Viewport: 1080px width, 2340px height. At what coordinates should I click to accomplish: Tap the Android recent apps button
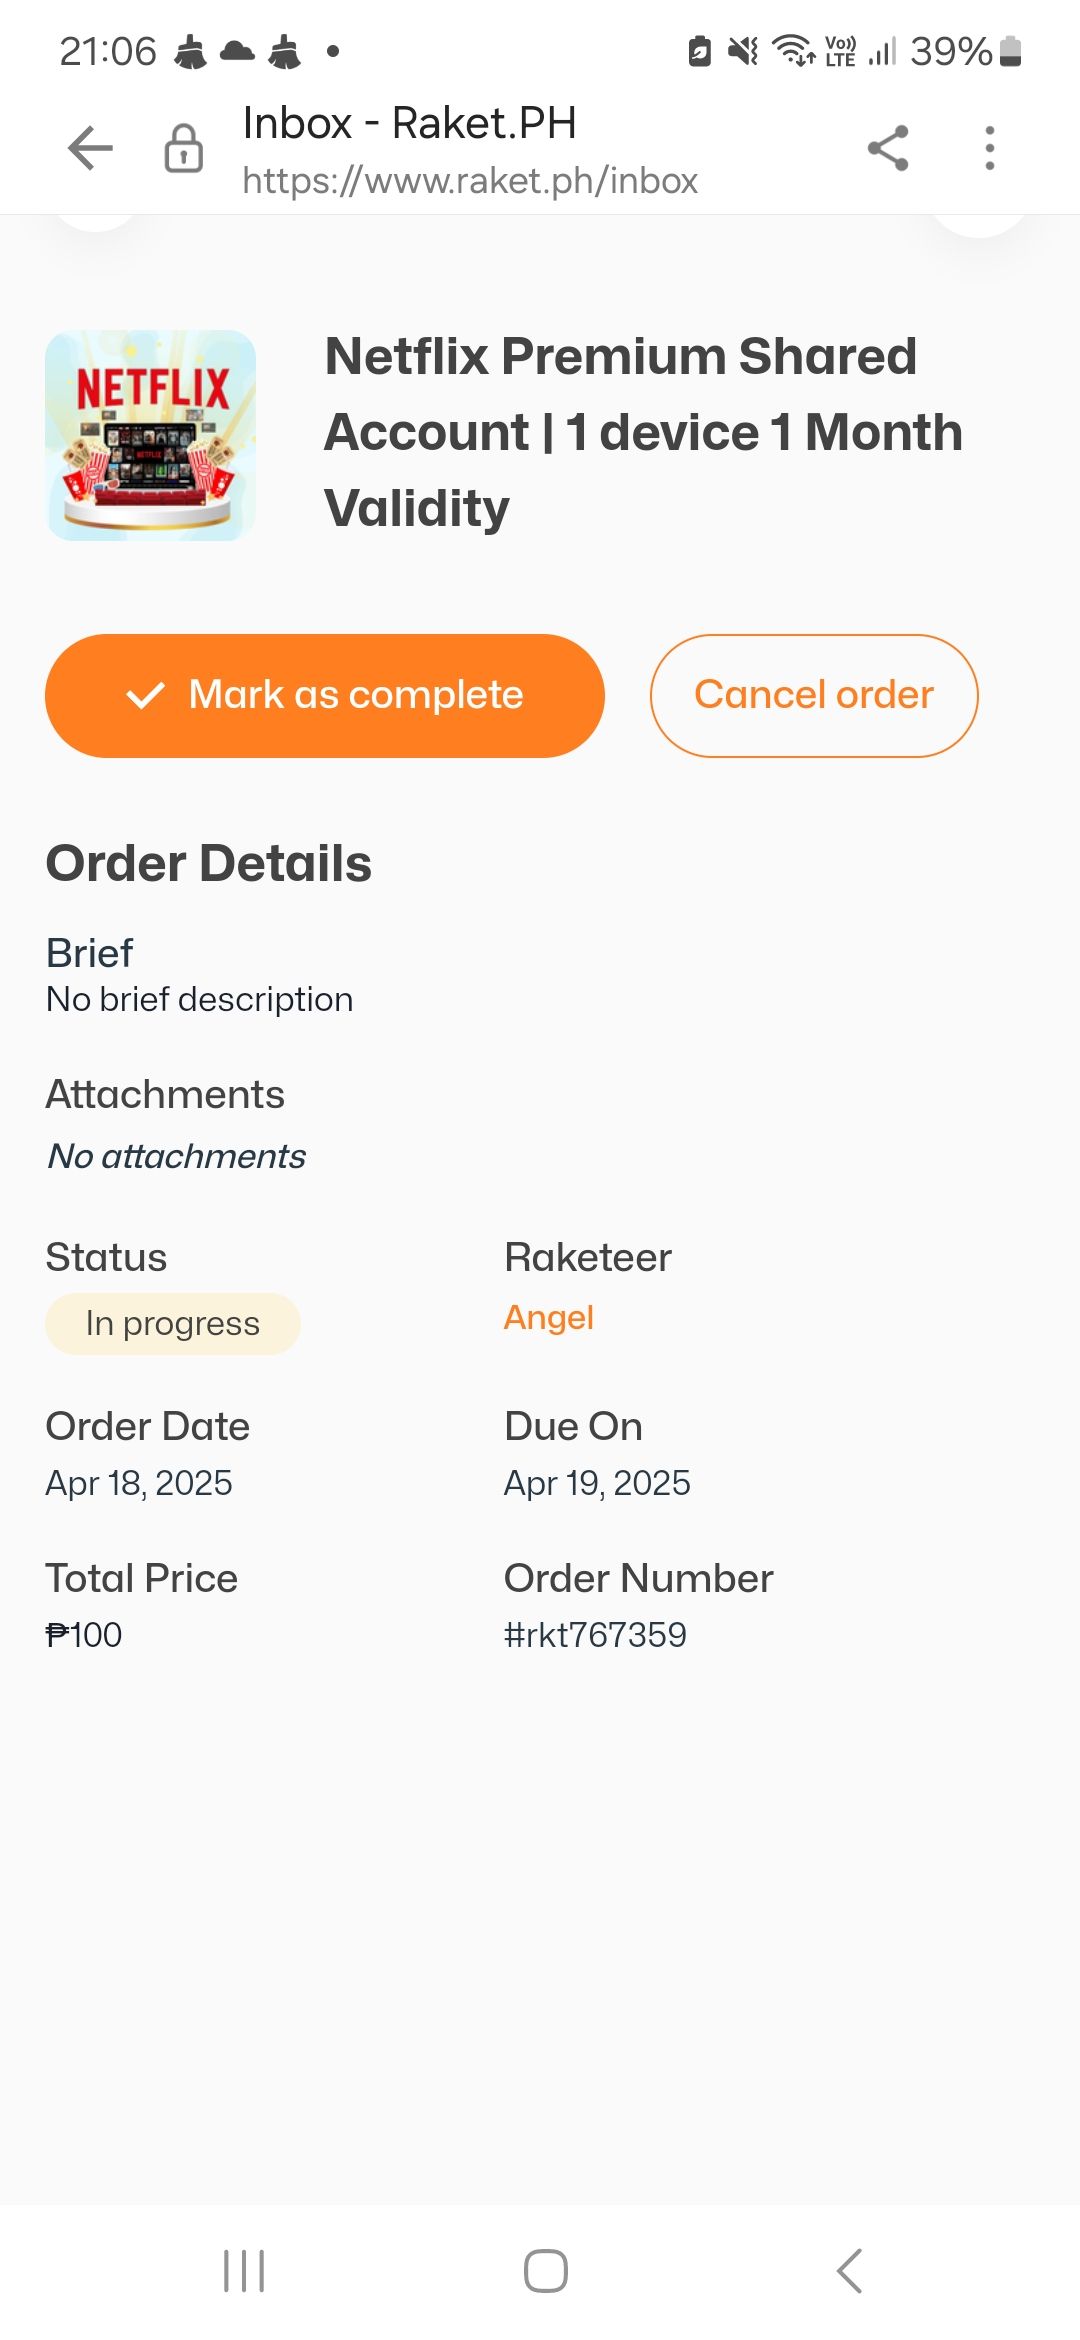244,2270
